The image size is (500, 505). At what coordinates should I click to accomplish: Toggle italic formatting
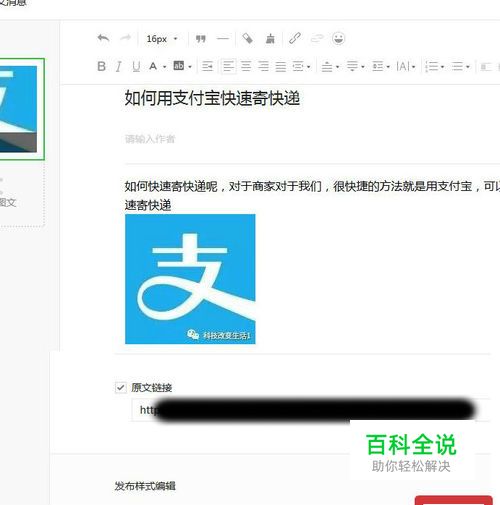click(x=118, y=66)
